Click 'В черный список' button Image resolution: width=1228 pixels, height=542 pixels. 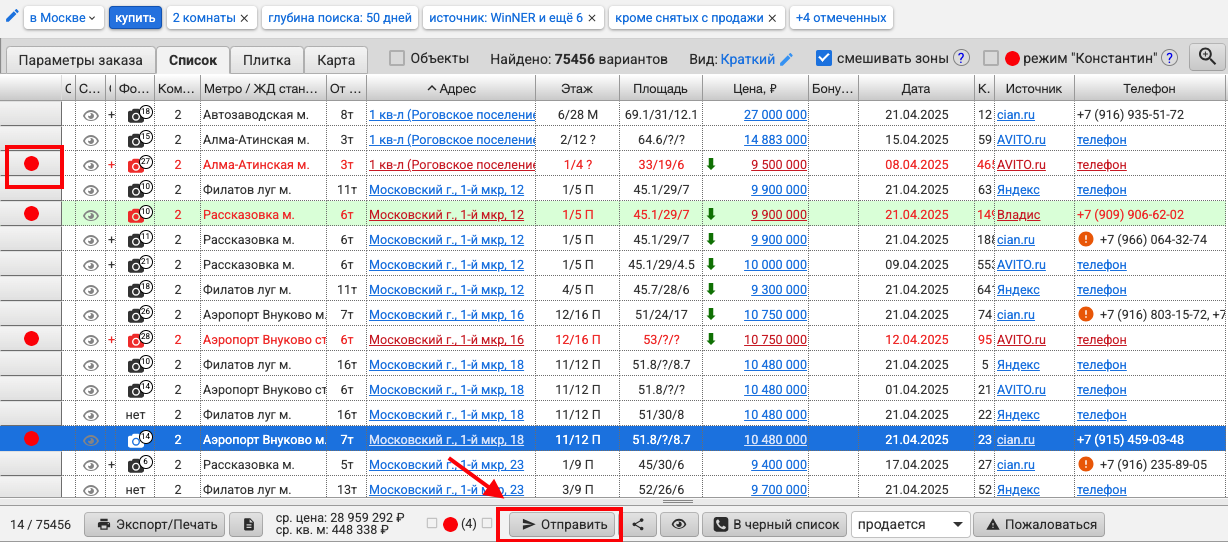coord(773,524)
